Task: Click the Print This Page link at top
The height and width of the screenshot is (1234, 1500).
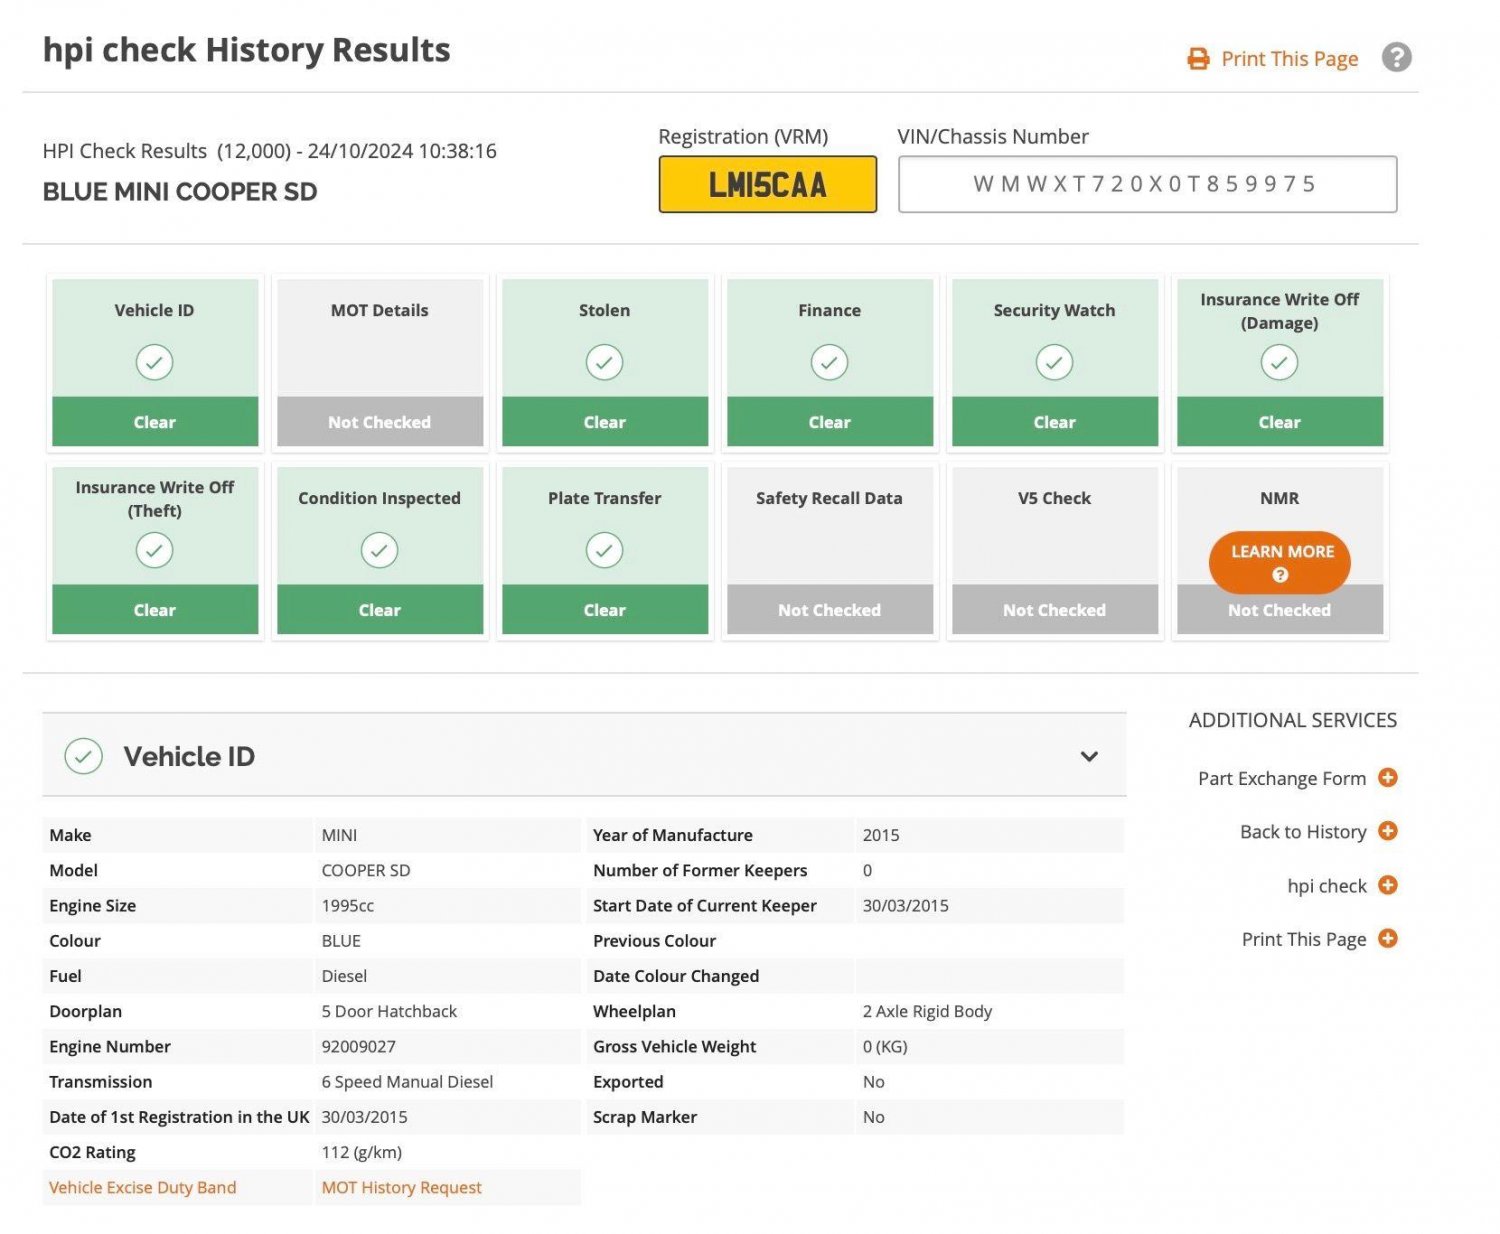Action: tap(1289, 59)
